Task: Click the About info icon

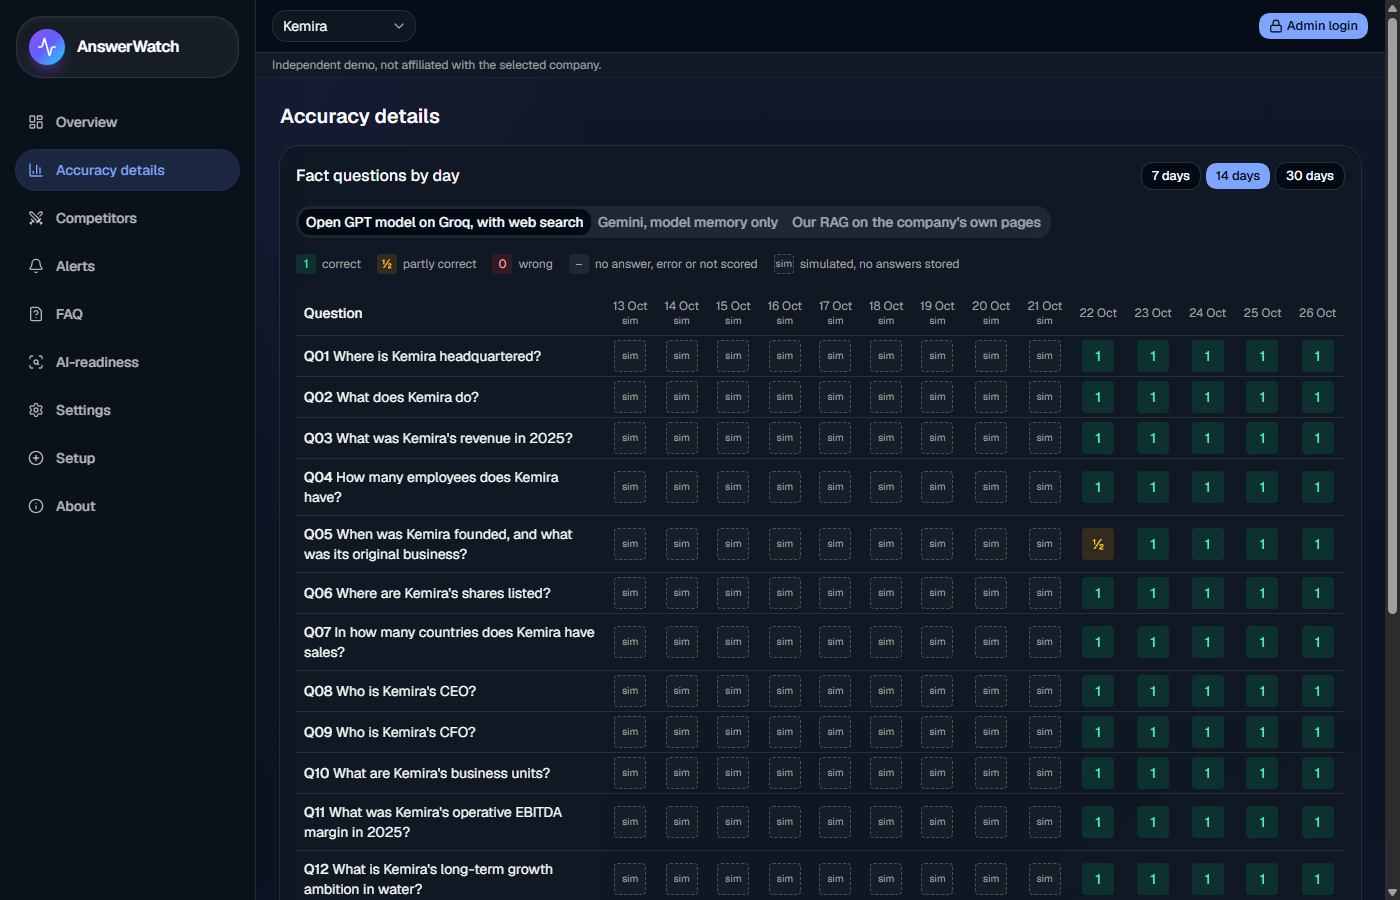Action: [x=36, y=506]
